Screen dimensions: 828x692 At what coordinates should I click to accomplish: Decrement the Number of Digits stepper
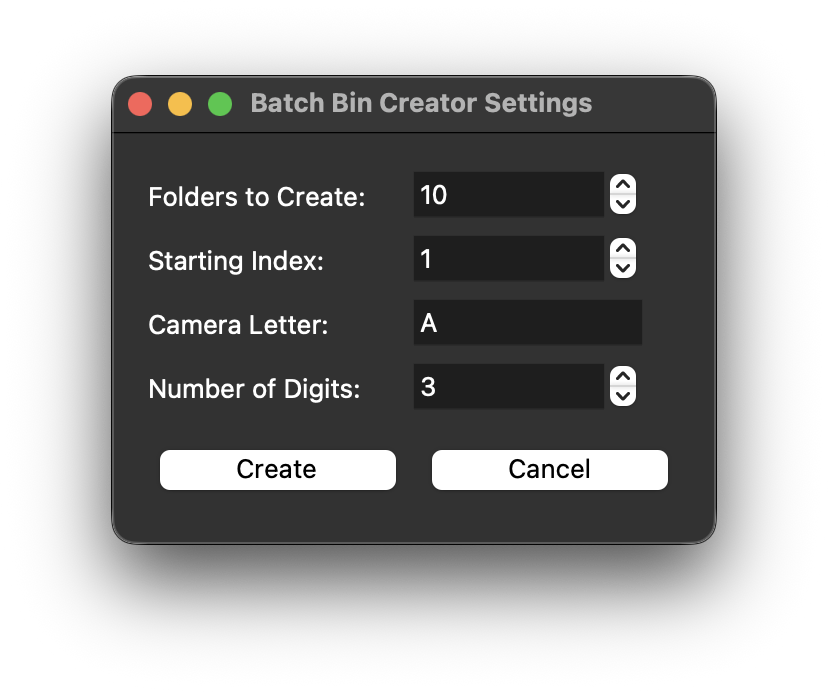pos(623,396)
